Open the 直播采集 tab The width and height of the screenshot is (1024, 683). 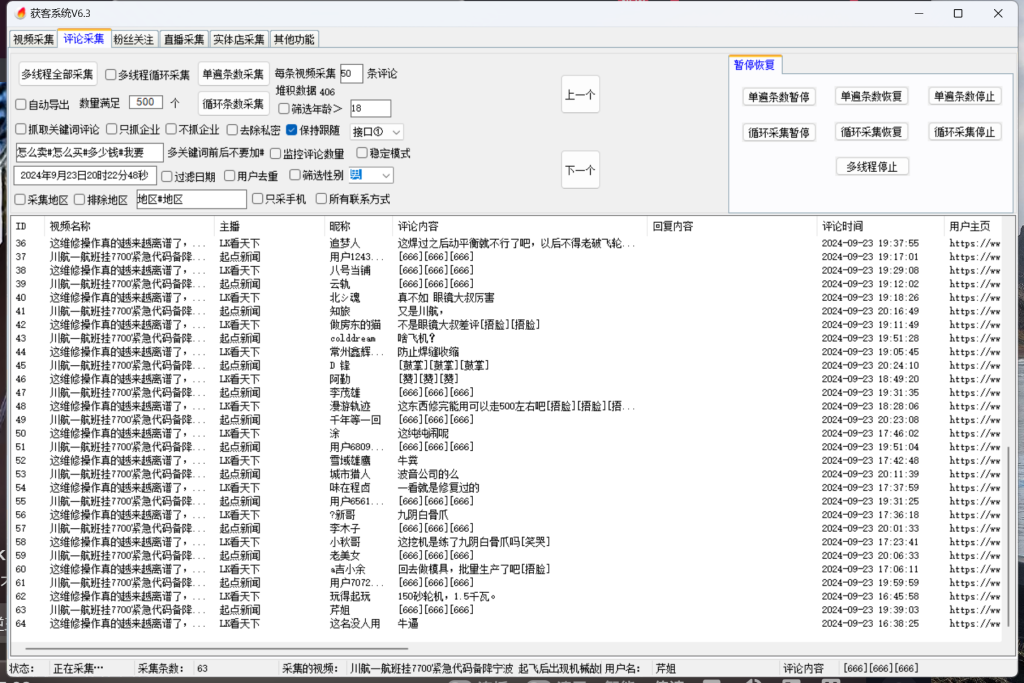coord(184,39)
